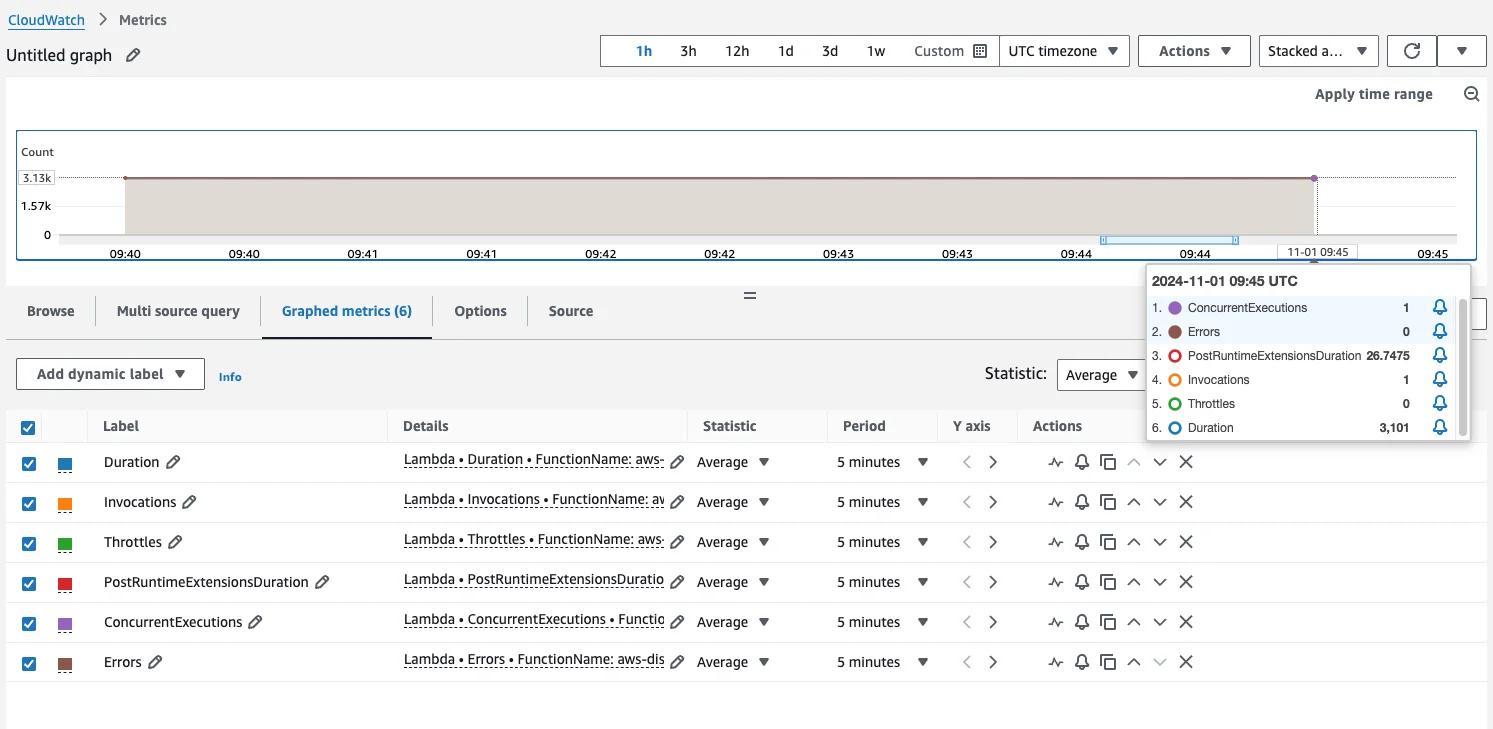The height and width of the screenshot is (729, 1493).
Task: Uncheck the Throttles metric row
Action: pyautogui.click(x=28, y=541)
